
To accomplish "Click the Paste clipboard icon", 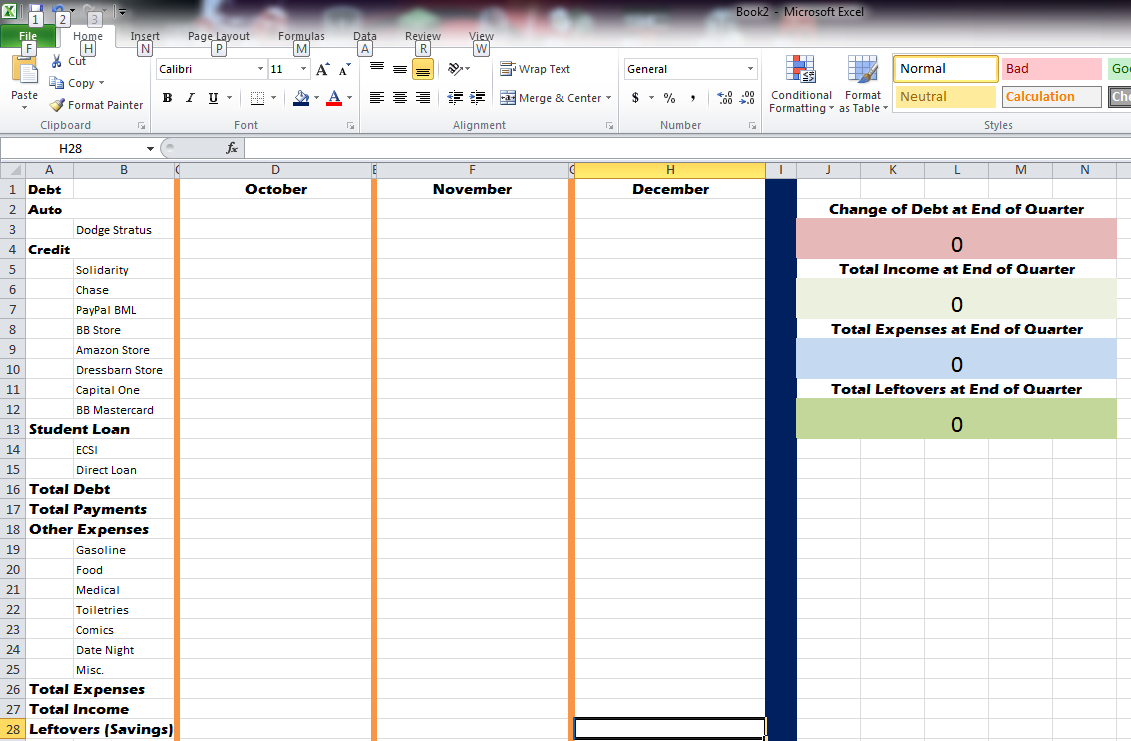I will tap(25, 72).
